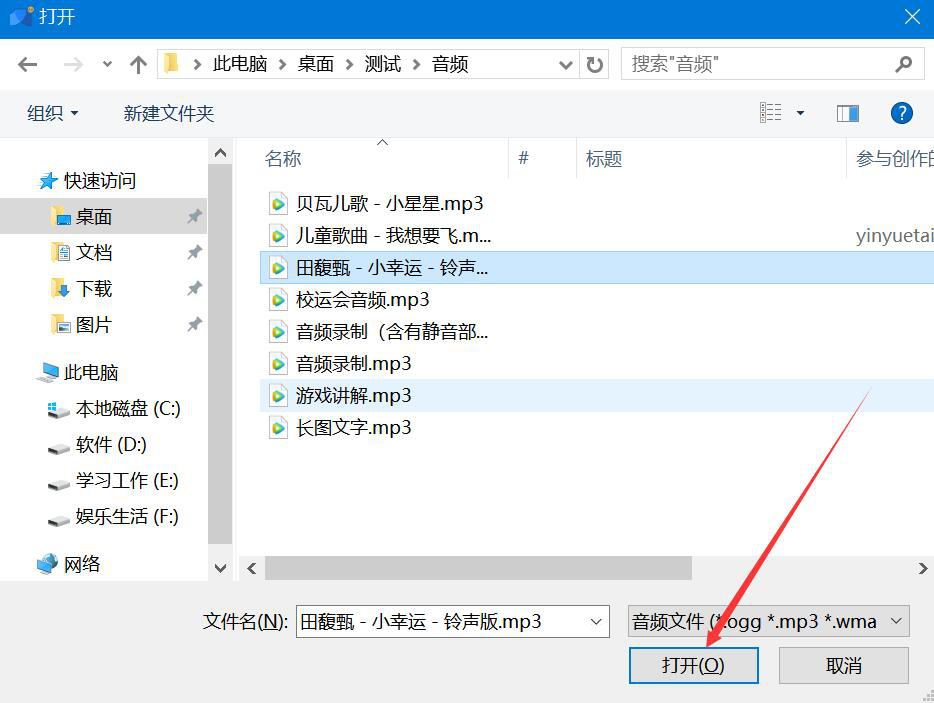Click the pin icon beside 文档
Image resolution: width=934 pixels, height=703 pixels.
(194, 253)
